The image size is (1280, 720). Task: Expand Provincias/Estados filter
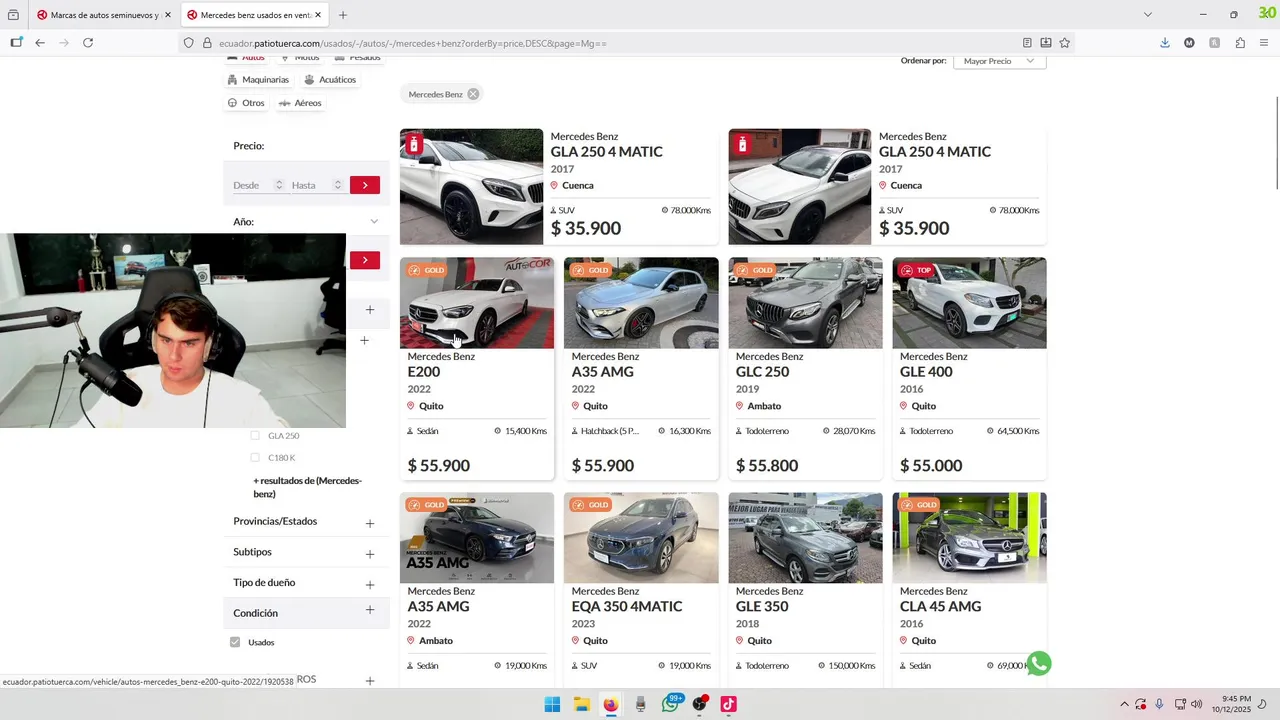click(370, 523)
